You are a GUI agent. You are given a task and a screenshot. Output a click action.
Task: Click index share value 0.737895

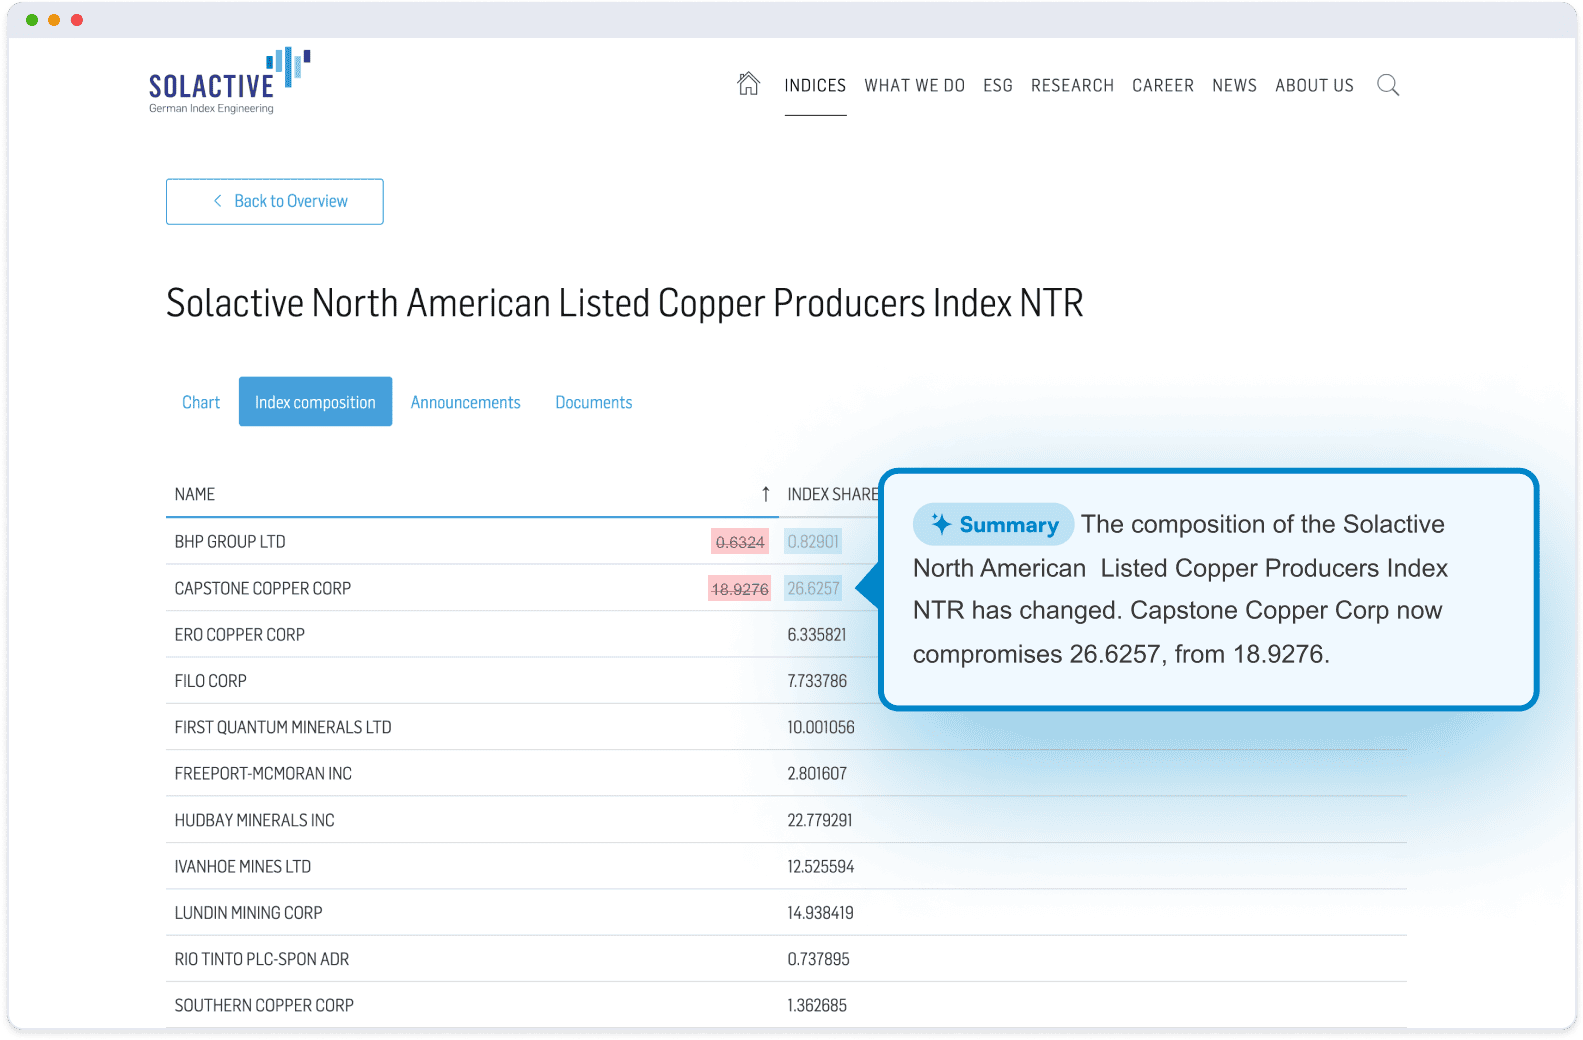pos(818,959)
